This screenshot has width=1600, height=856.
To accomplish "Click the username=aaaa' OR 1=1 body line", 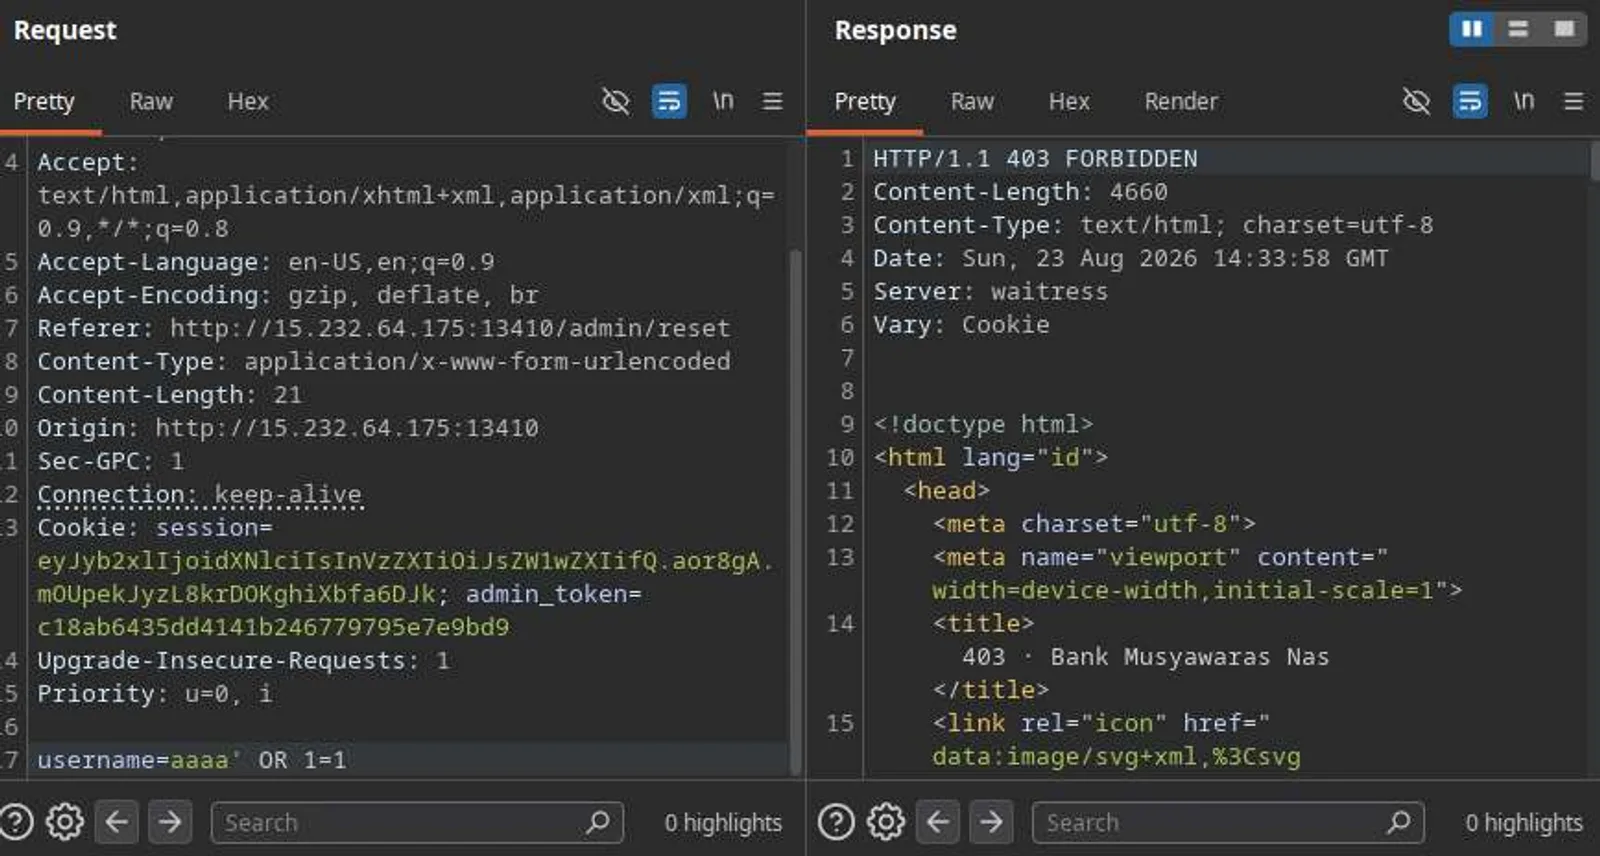I will click(x=191, y=760).
